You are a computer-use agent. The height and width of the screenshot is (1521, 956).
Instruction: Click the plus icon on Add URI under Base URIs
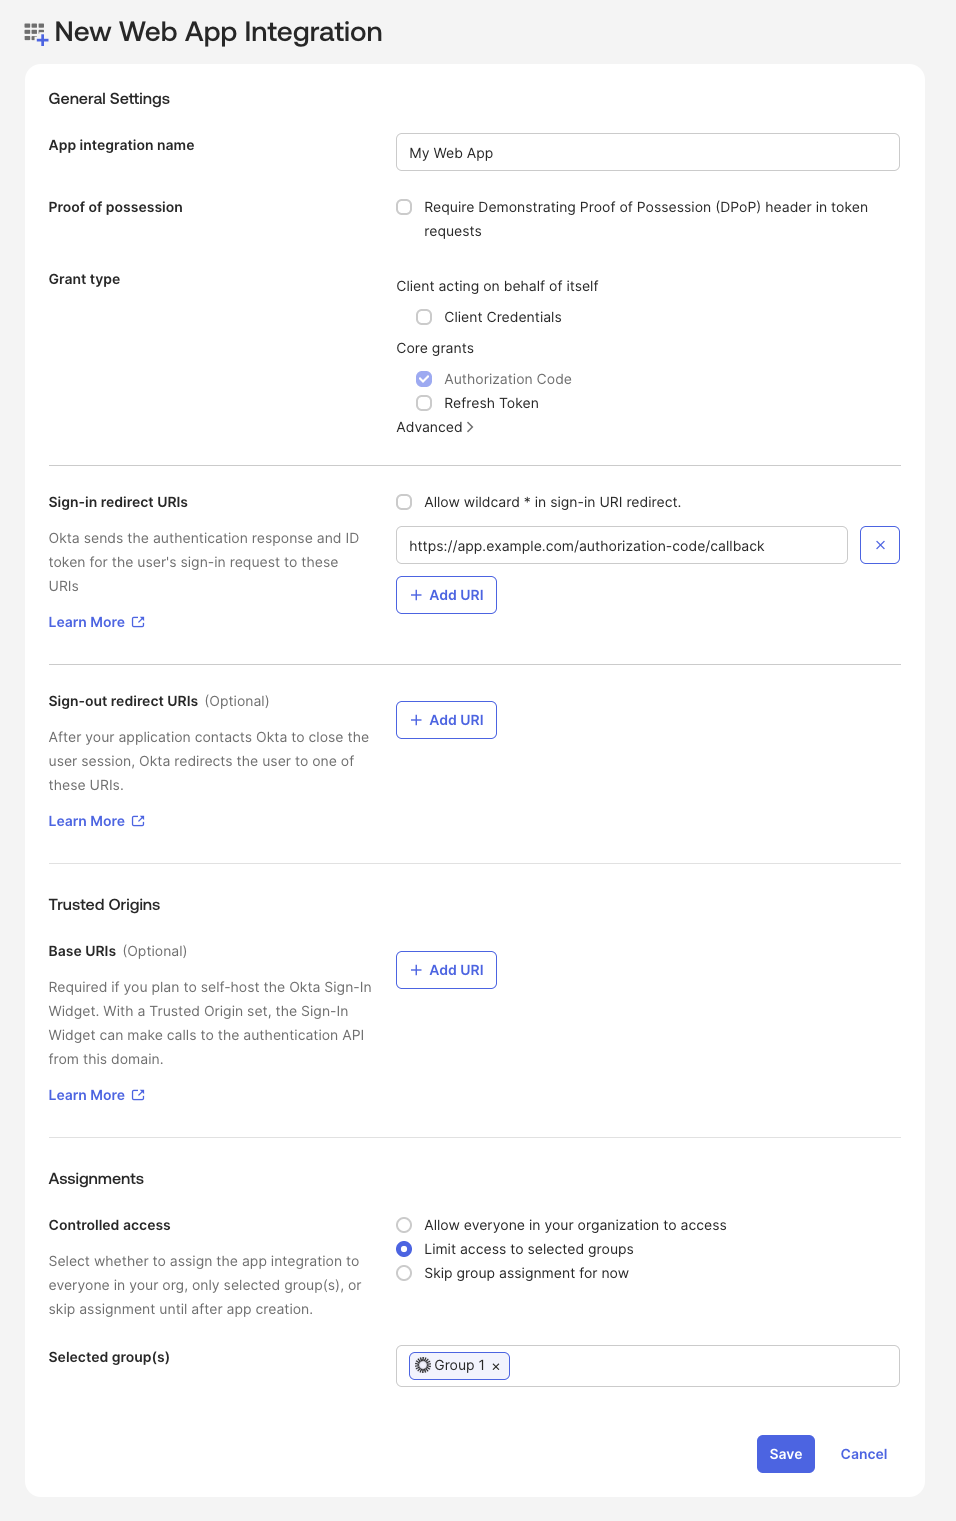(x=416, y=969)
